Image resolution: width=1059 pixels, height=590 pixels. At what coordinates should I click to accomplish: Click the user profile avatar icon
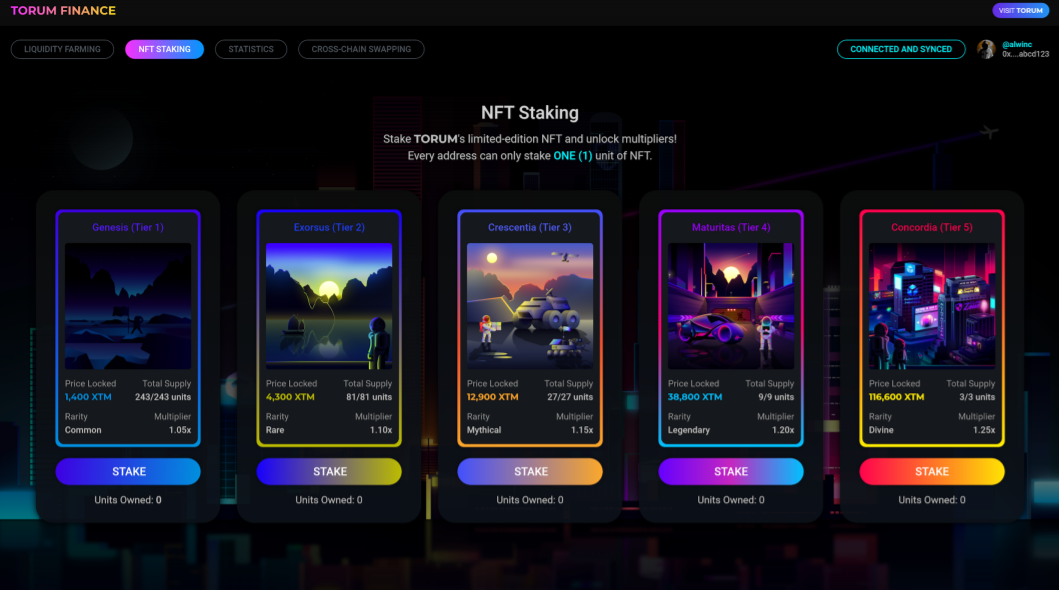986,49
